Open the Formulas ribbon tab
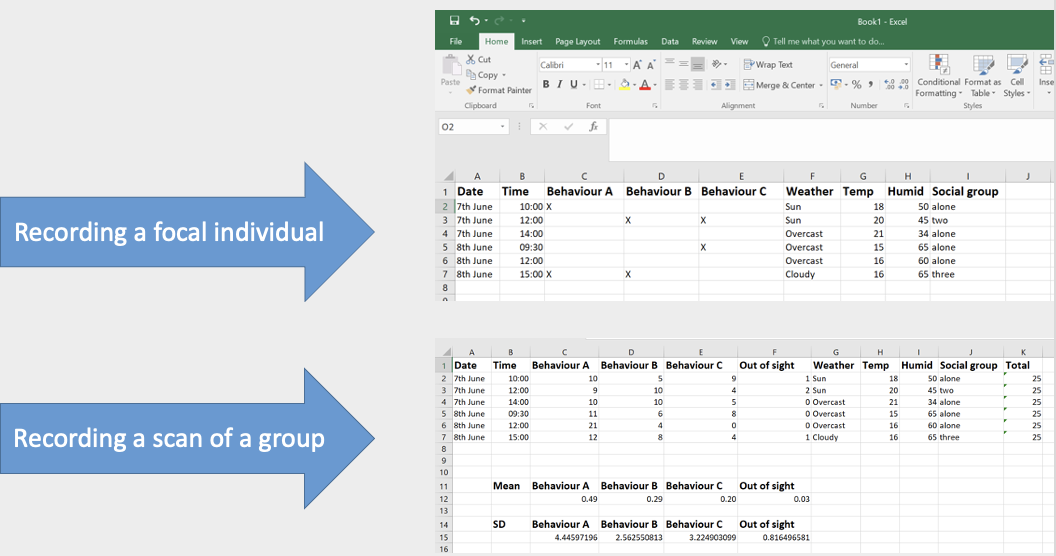Image resolution: width=1056 pixels, height=556 pixels. click(x=630, y=42)
